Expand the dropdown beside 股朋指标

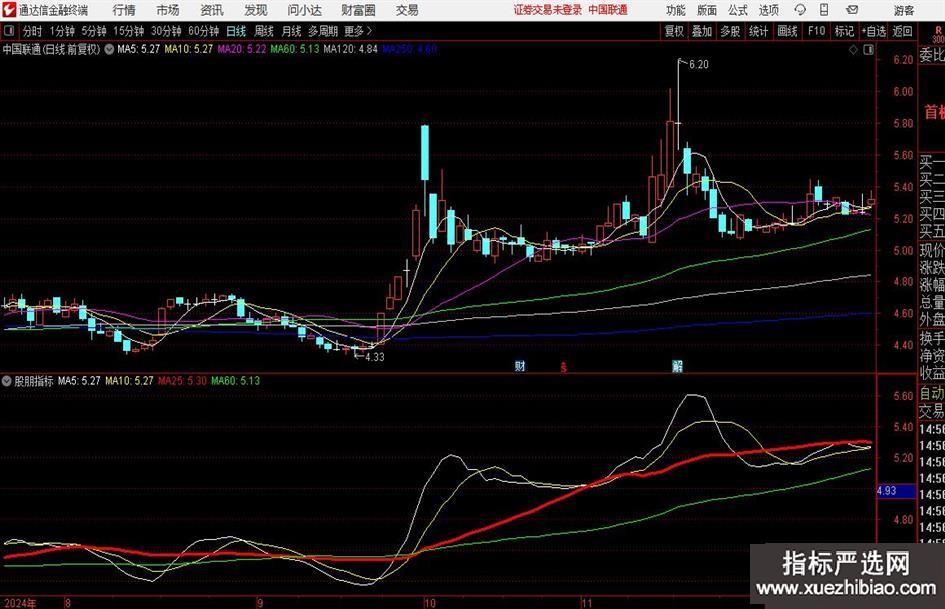[7, 381]
